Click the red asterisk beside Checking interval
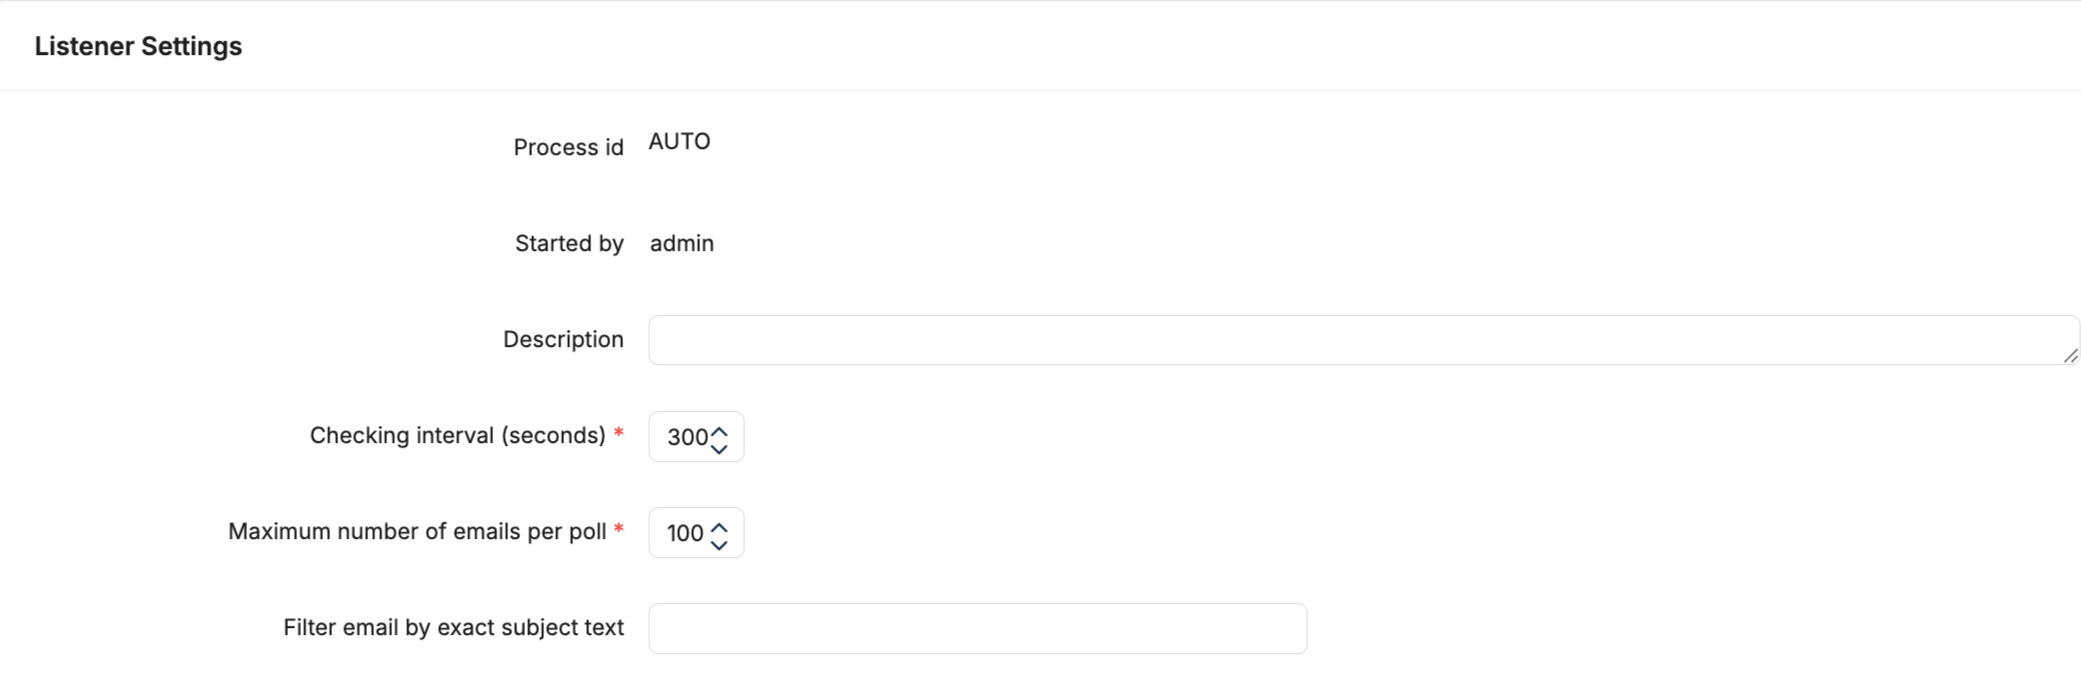2081x688 pixels. click(x=619, y=433)
